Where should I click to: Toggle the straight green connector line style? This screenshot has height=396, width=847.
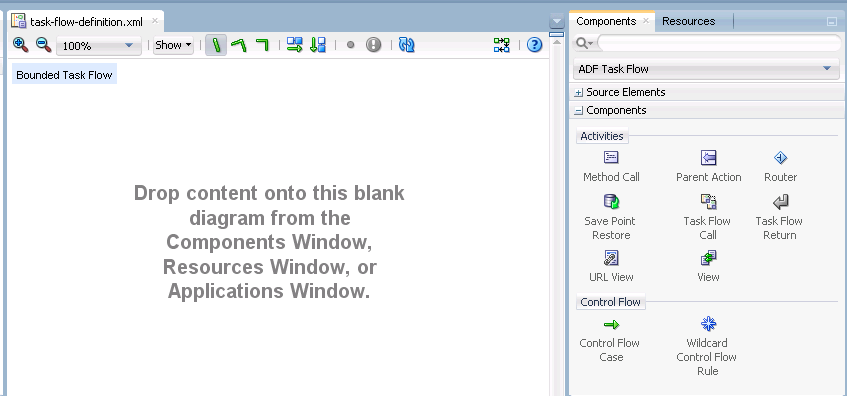tap(216, 45)
